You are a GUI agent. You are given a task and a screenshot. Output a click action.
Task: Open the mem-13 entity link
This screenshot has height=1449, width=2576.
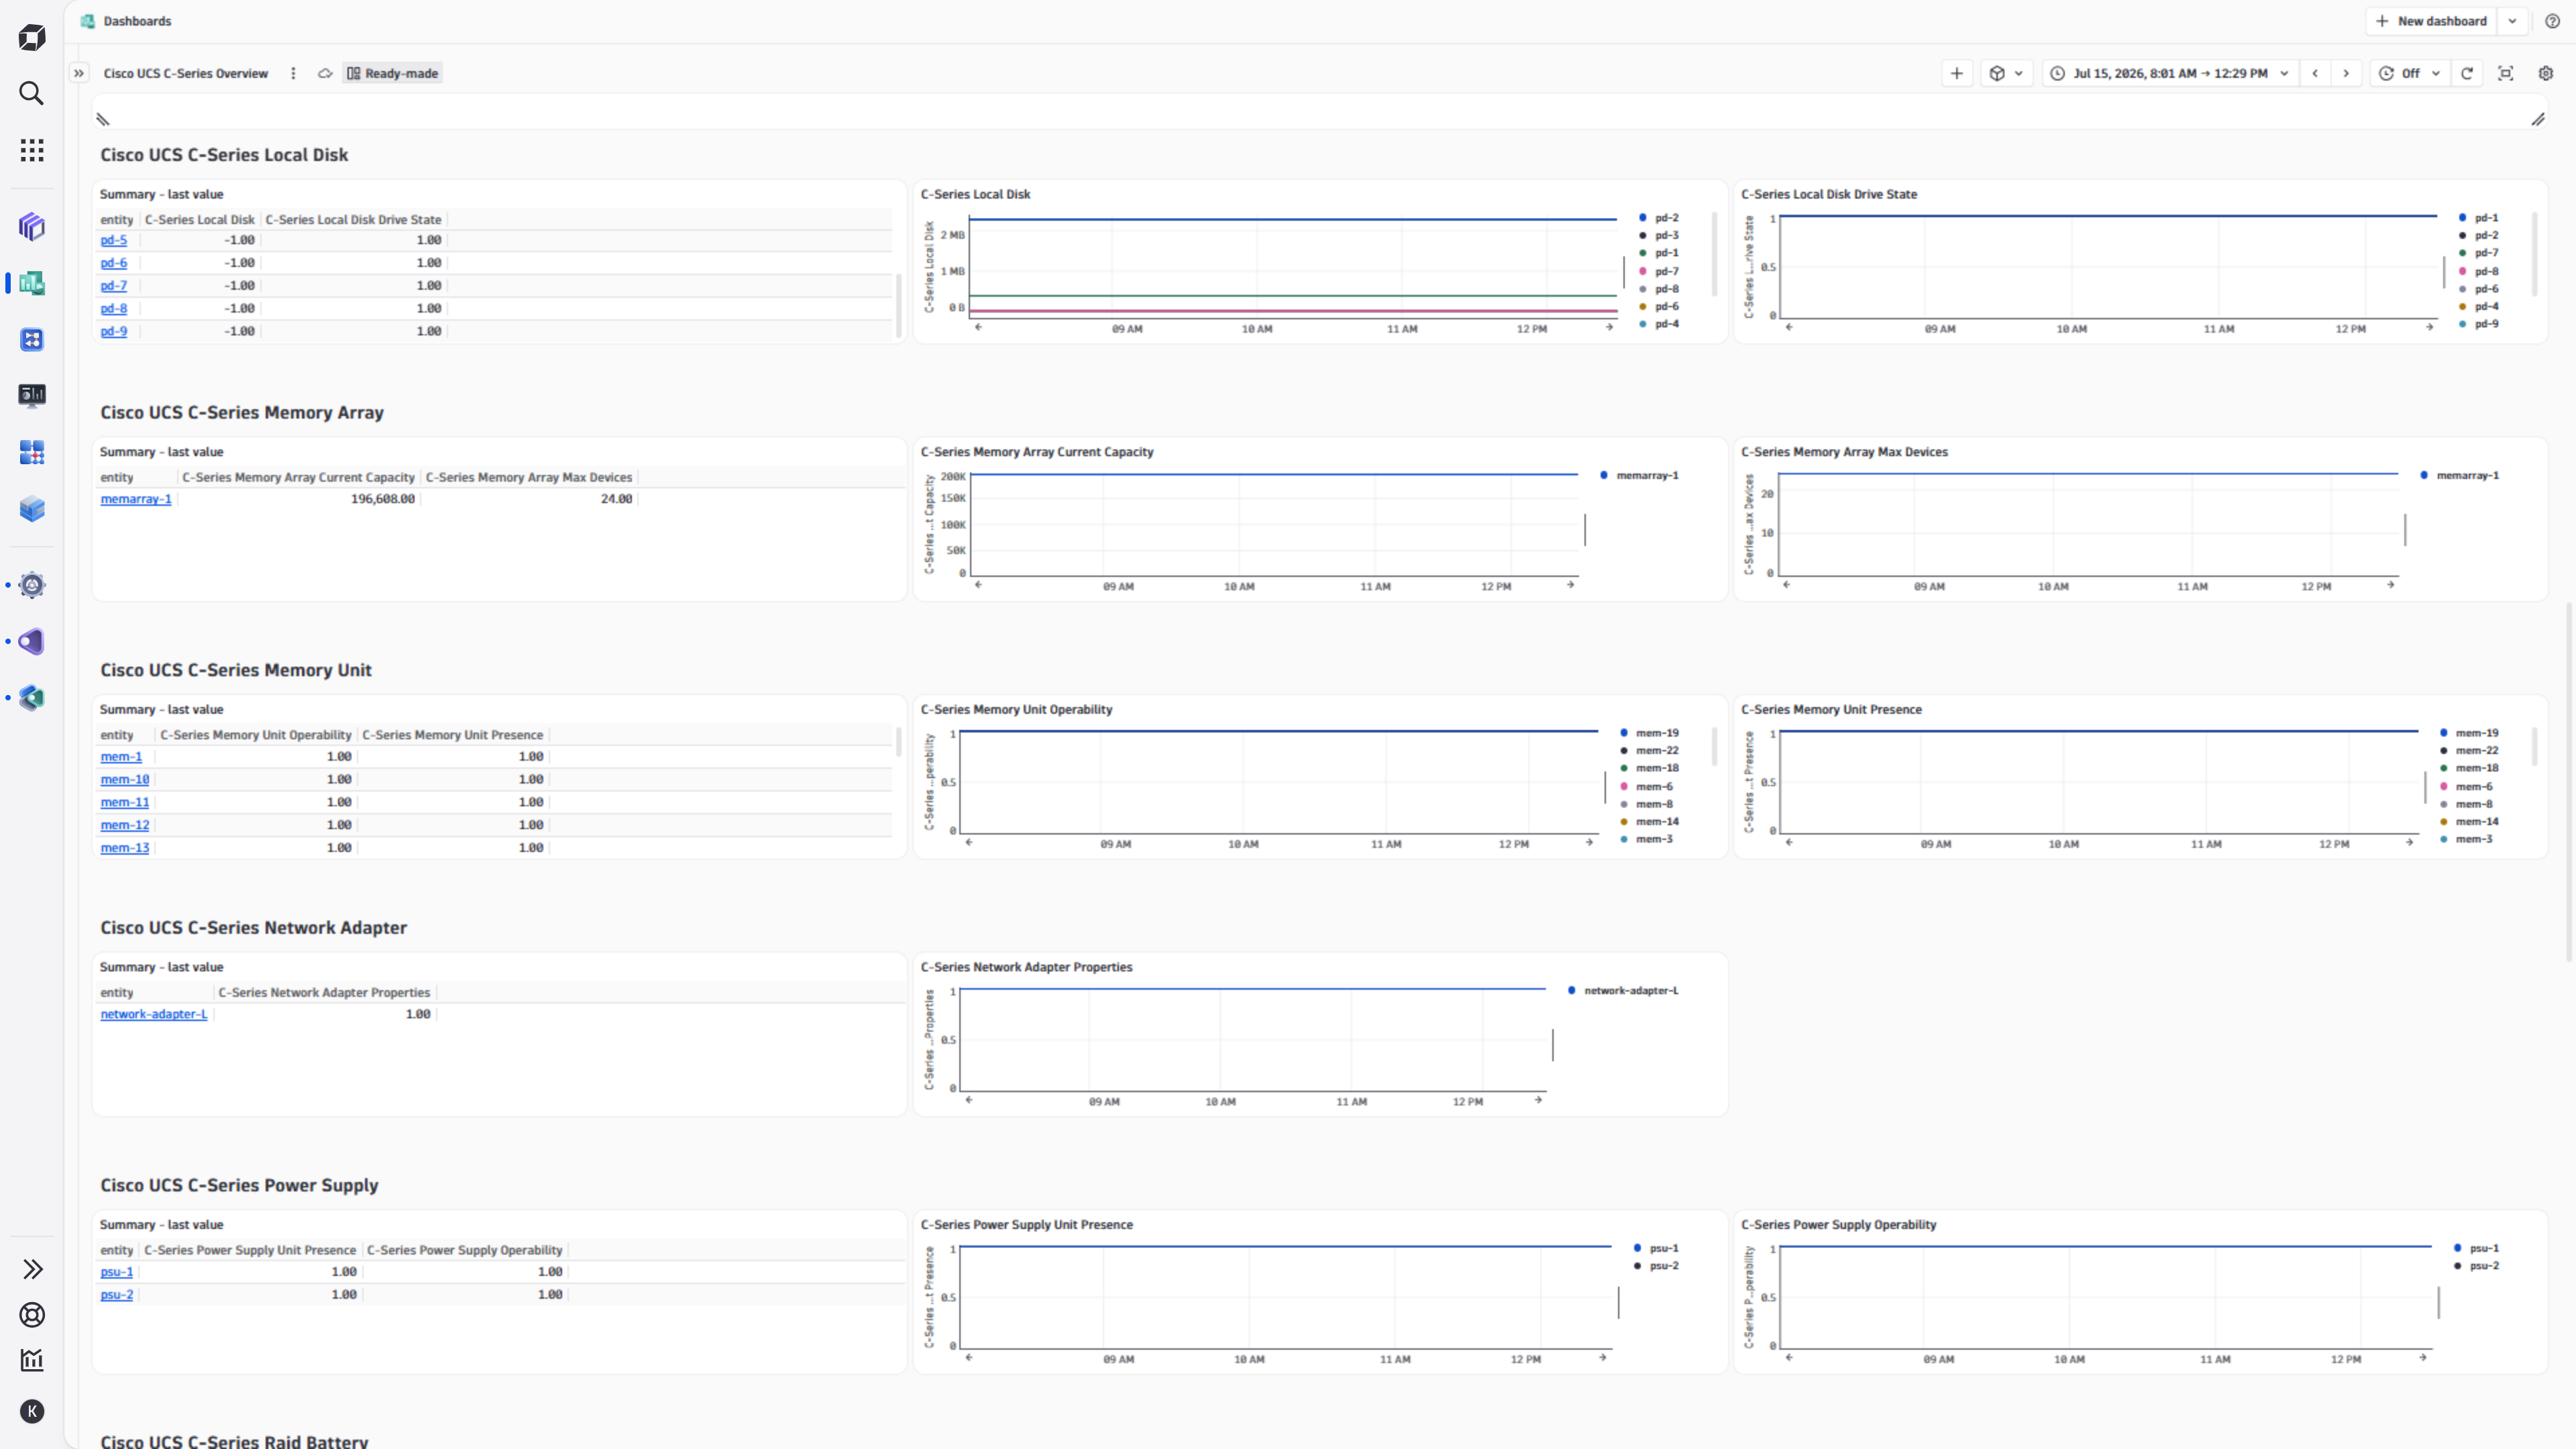pyautogui.click(x=125, y=848)
